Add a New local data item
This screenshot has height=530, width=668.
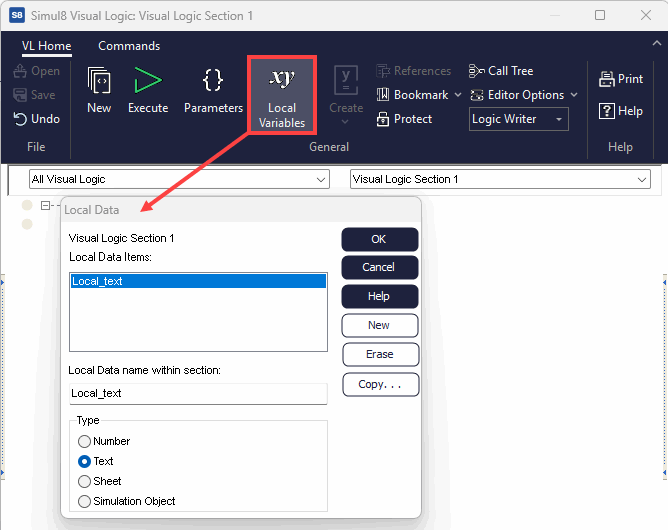380,325
